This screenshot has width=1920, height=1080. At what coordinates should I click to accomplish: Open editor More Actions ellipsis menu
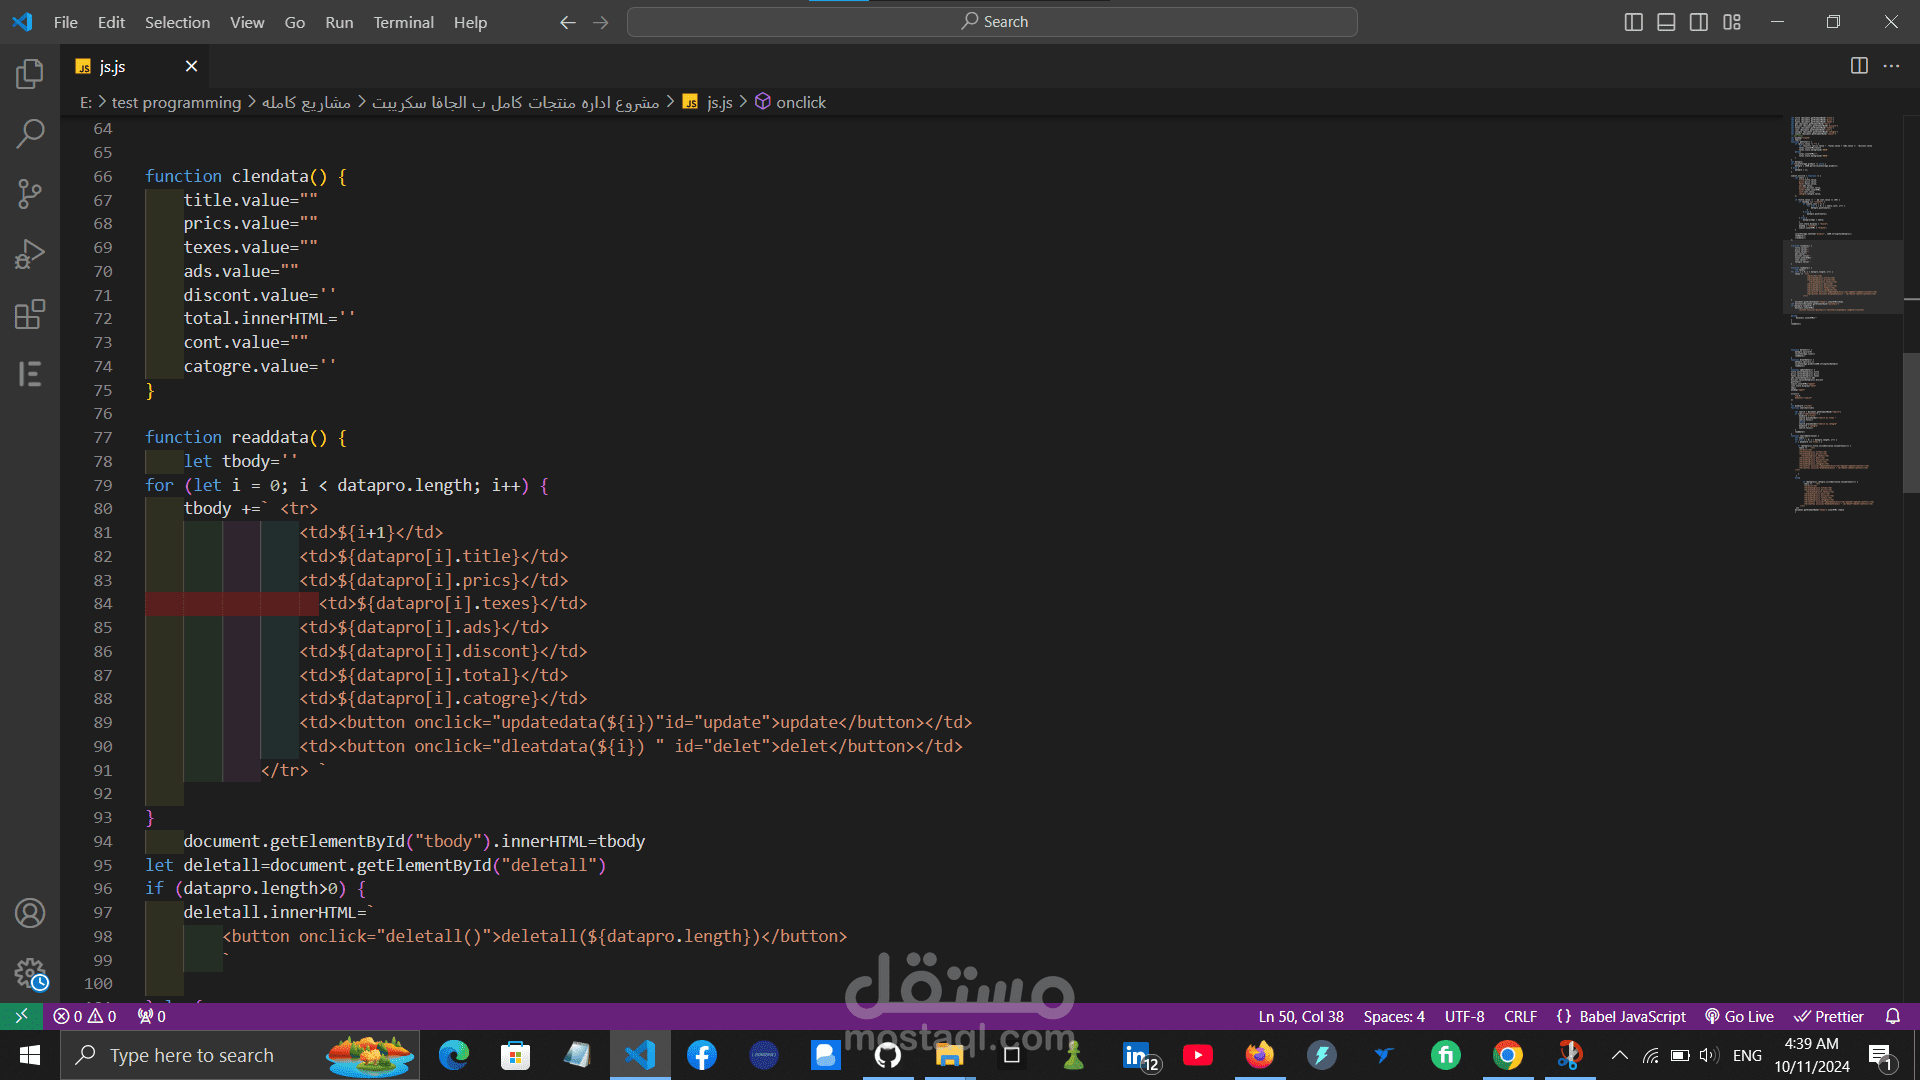click(1891, 66)
